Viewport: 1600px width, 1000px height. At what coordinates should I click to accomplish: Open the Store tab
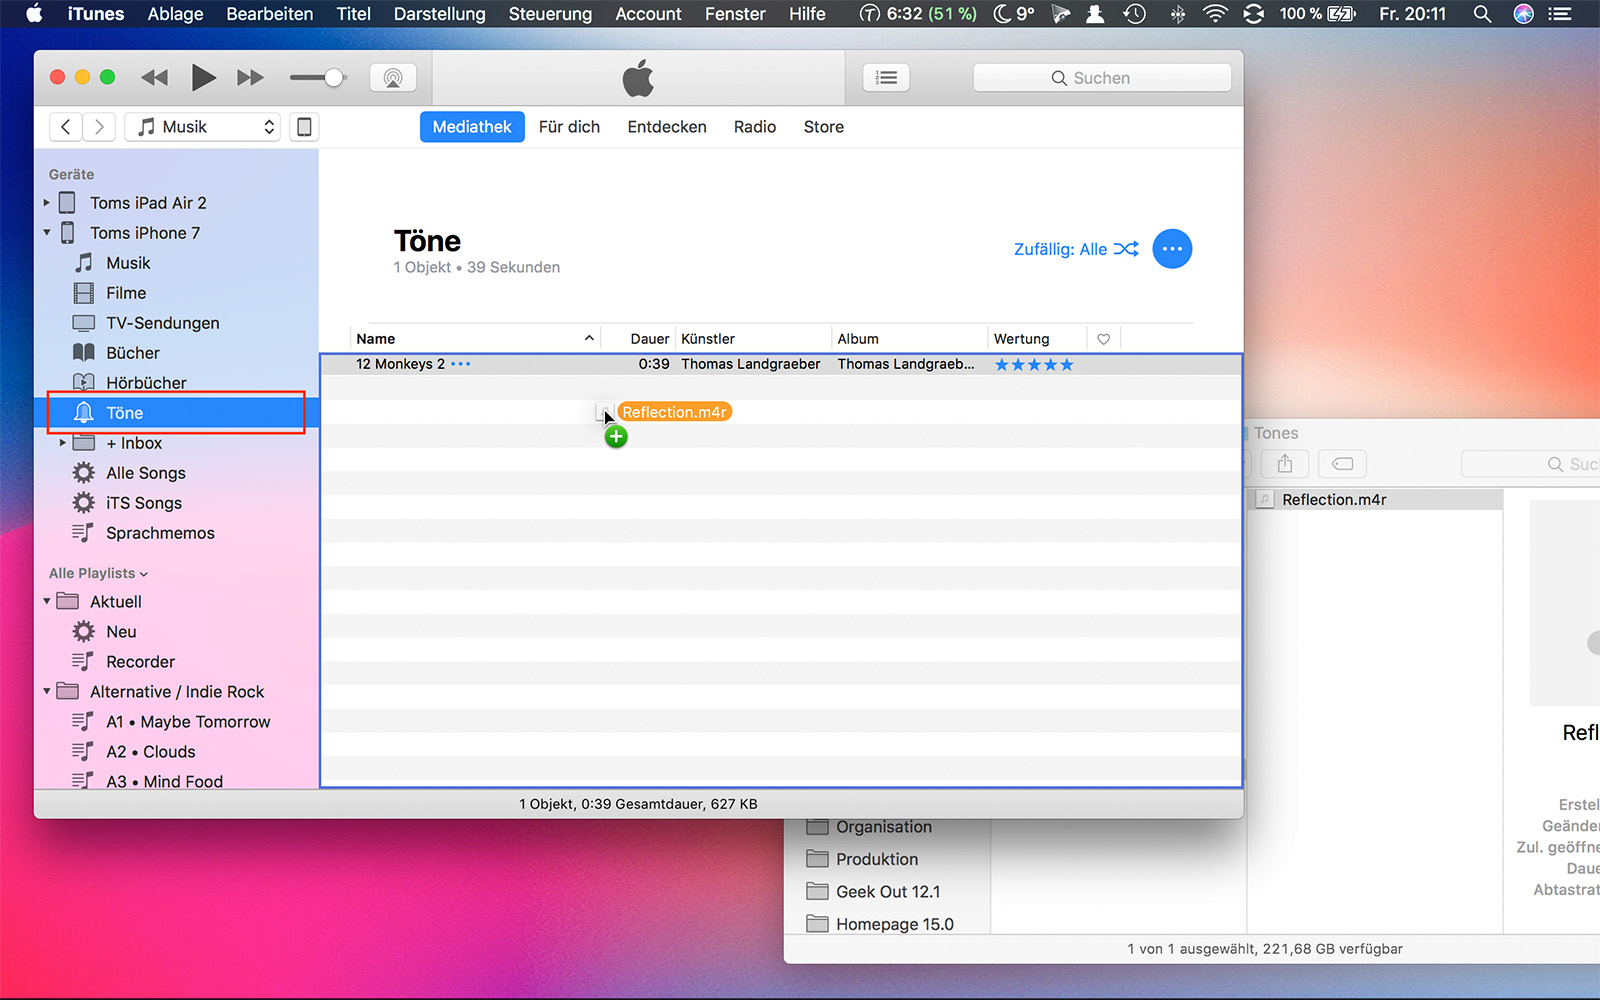[x=824, y=127]
